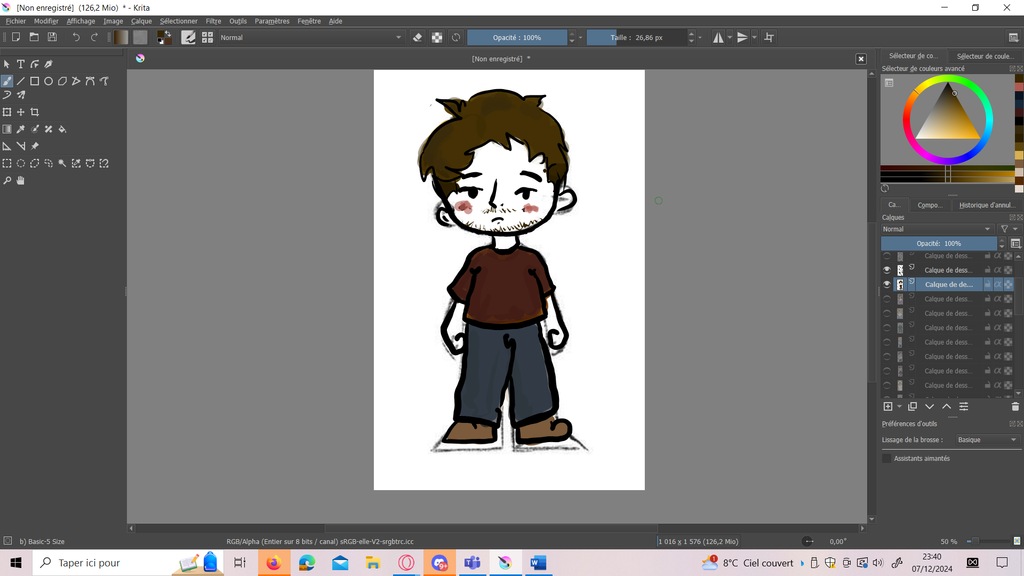Toggle eraser mode in top toolbar
Screen dimensions: 1024x576
418,37
